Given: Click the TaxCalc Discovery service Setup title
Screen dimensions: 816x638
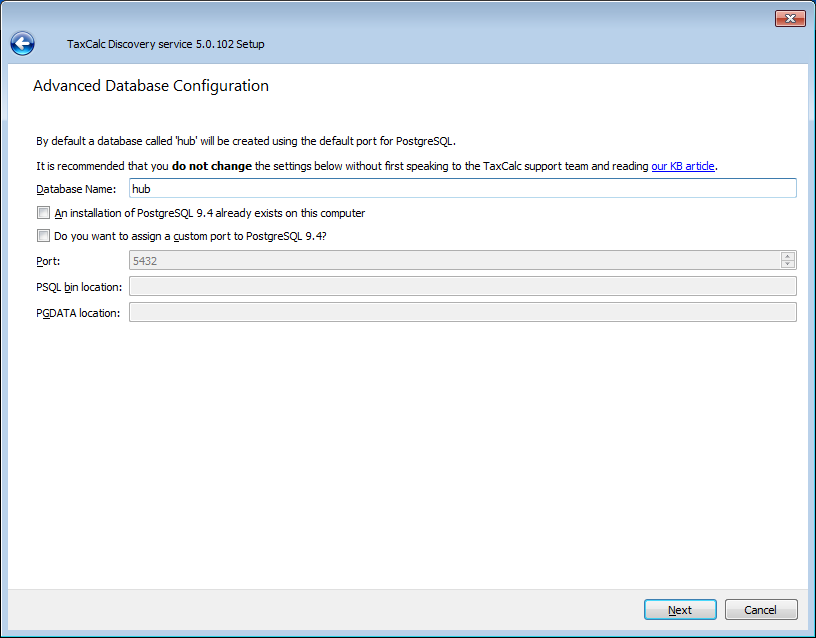Looking at the screenshot, I should click(165, 44).
